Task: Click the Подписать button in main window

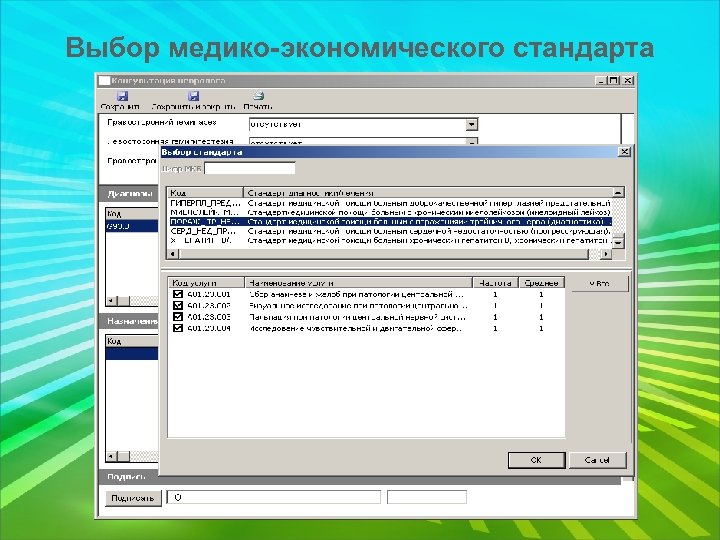Action: coord(133,498)
